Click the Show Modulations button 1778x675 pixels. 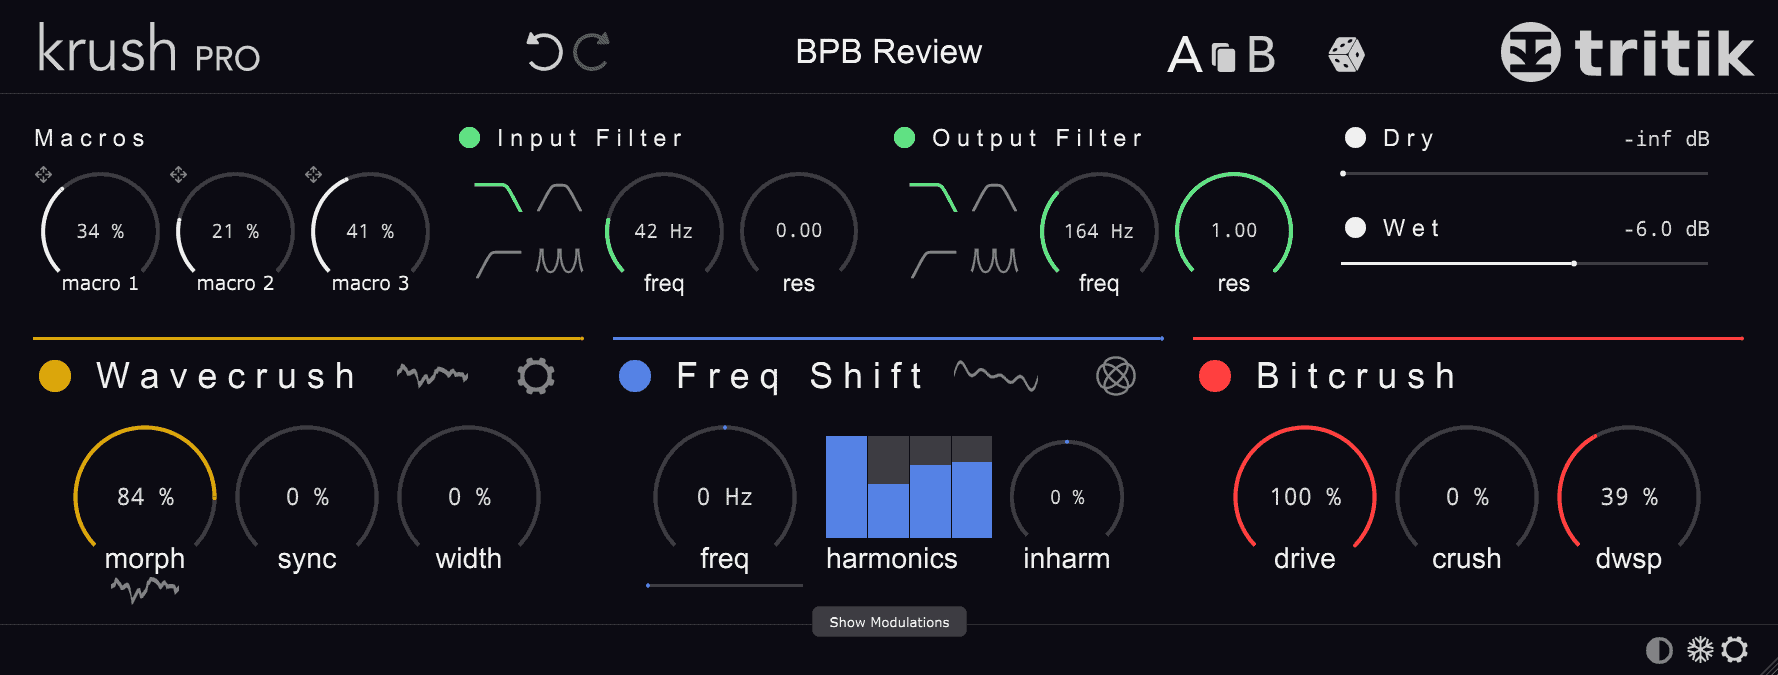click(x=889, y=621)
